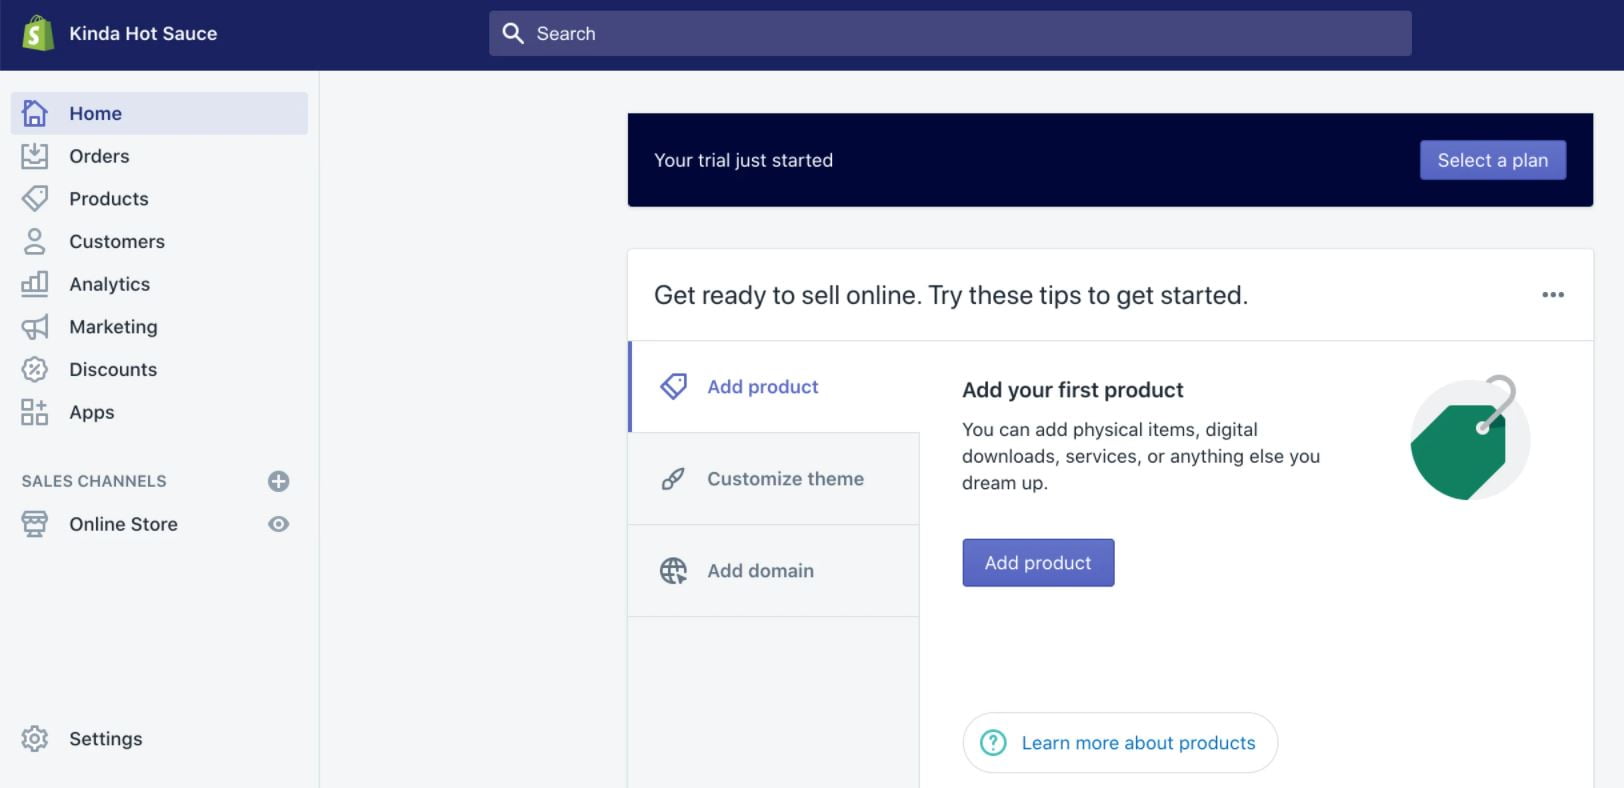Click the Apps icon in the sidebar
This screenshot has width=1624, height=788.
pos(35,411)
